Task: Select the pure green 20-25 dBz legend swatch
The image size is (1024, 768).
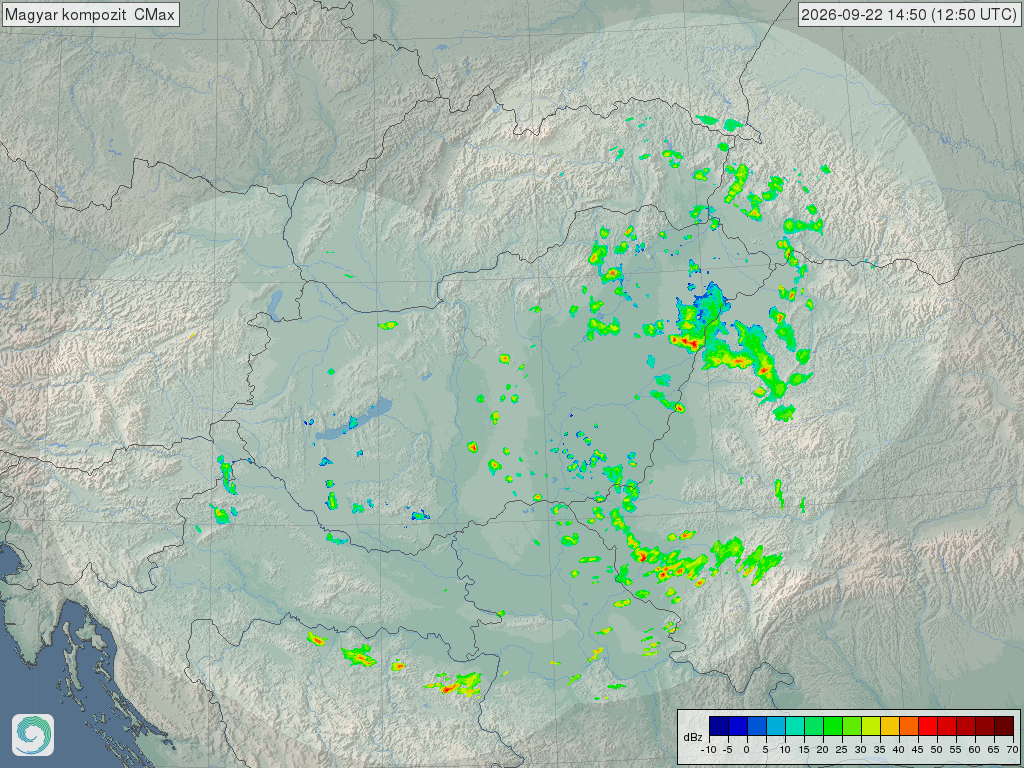Action: click(833, 726)
